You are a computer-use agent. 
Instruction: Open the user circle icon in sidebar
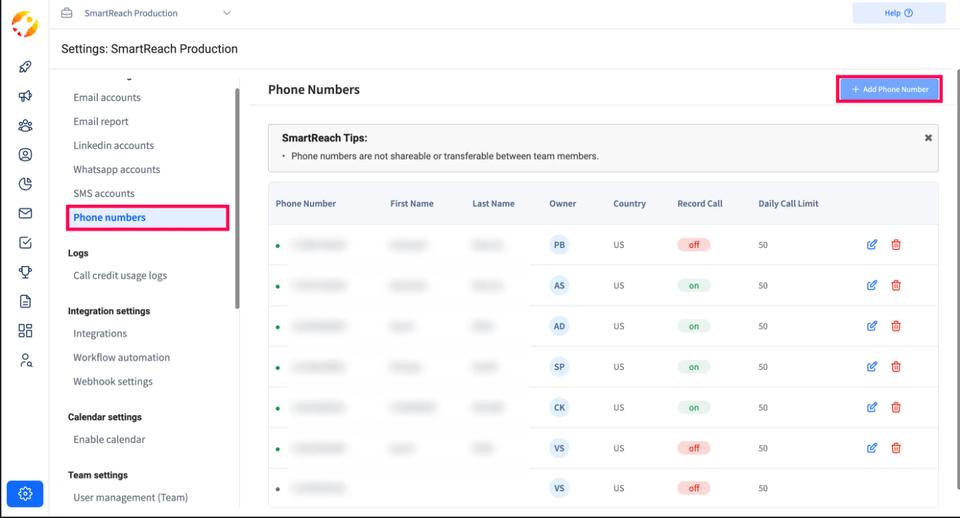[x=25, y=154]
